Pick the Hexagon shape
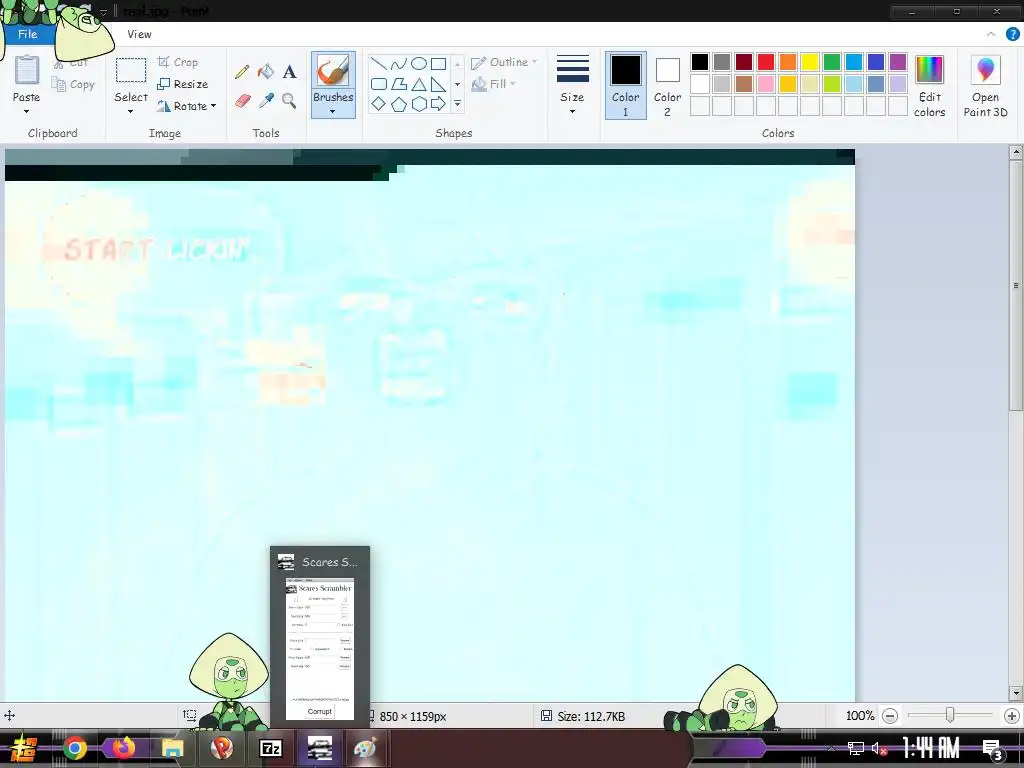This screenshot has width=1024, height=768. (419, 104)
